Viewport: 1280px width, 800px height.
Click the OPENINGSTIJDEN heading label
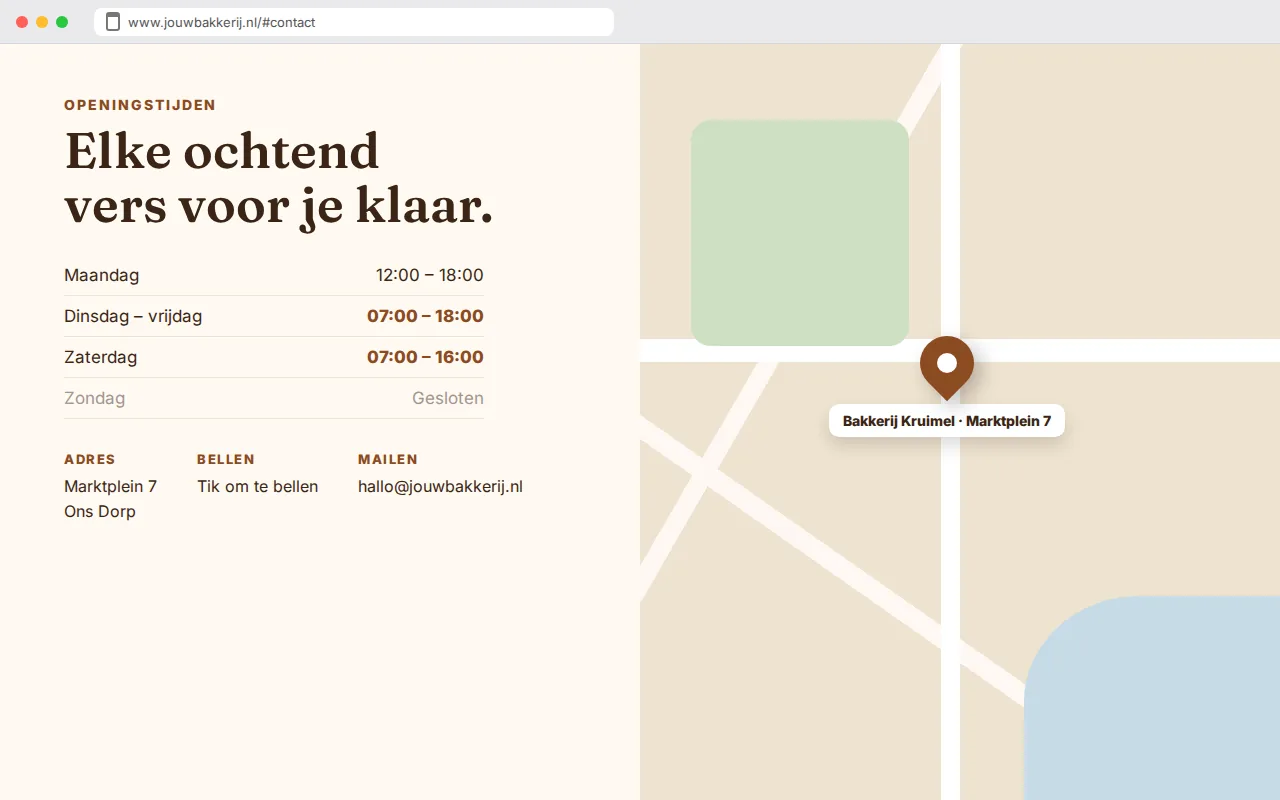click(x=140, y=105)
